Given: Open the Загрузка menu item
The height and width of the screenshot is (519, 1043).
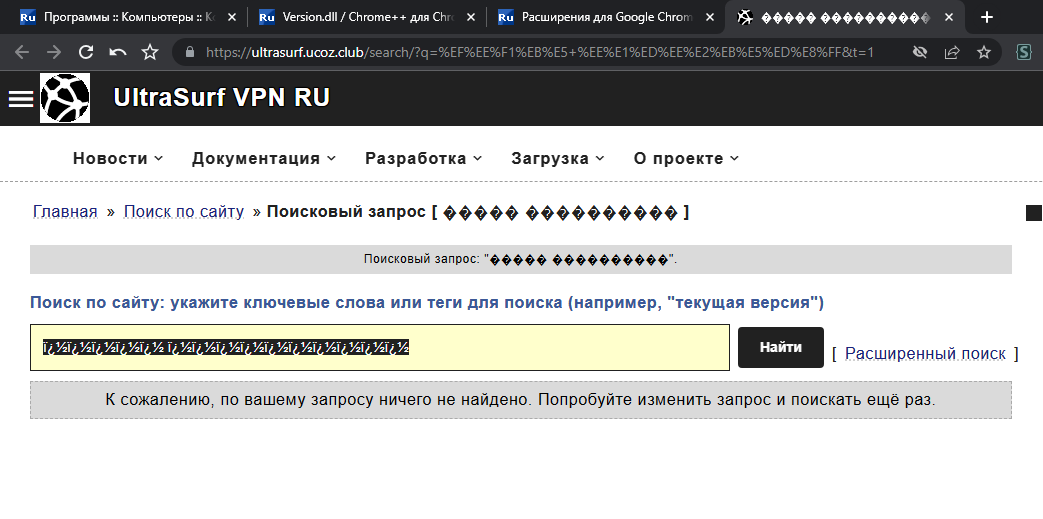Looking at the screenshot, I should [x=557, y=158].
